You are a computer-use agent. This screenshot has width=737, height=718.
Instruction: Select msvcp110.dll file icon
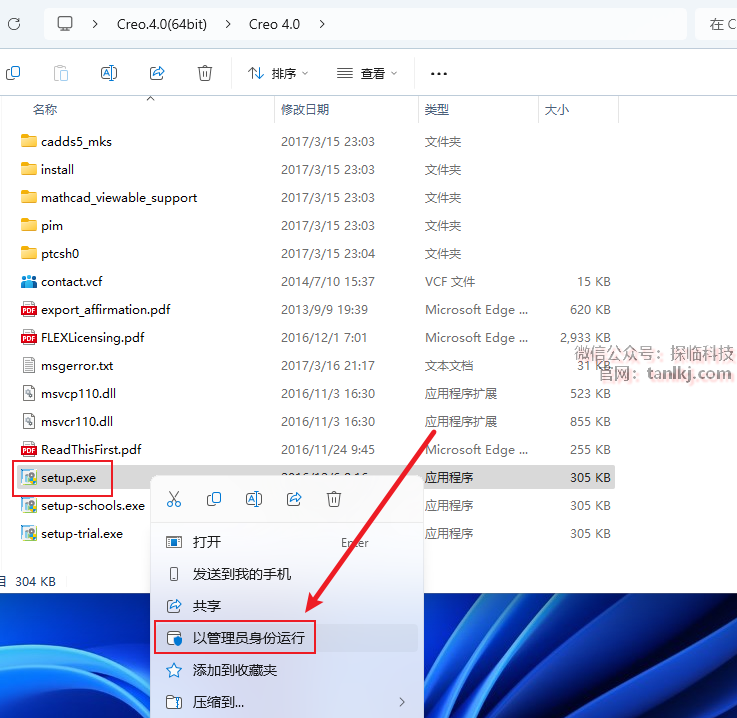pos(29,393)
